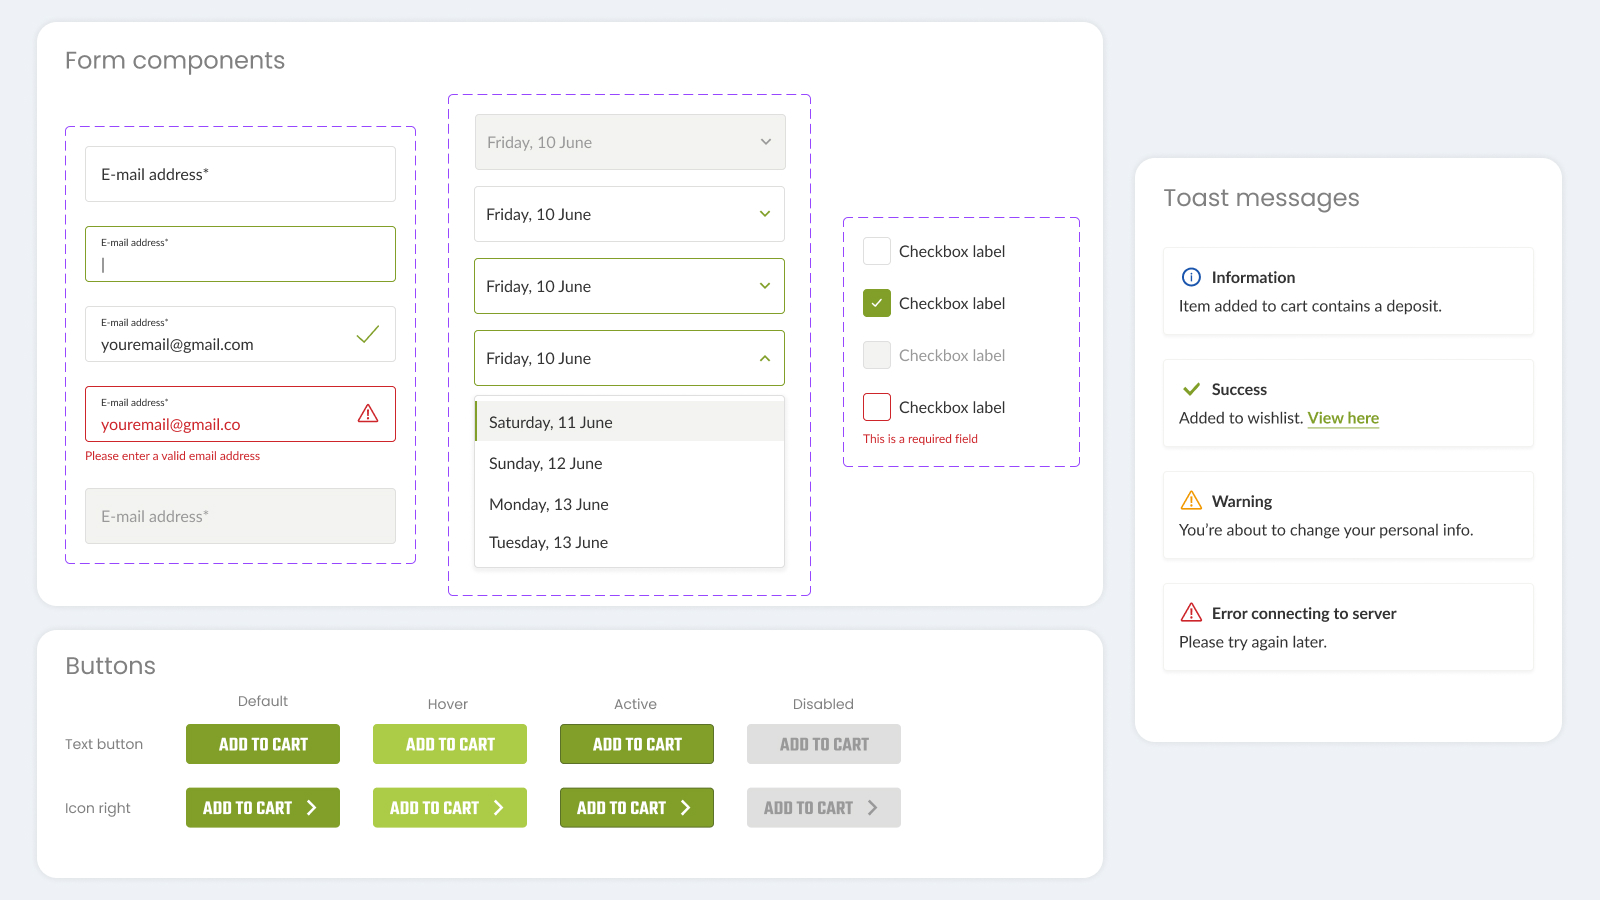This screenshot has width=1600, height=900.
Task: Click the right-arrow icon on the default Add to Cart button
Action: pos(312,807)
